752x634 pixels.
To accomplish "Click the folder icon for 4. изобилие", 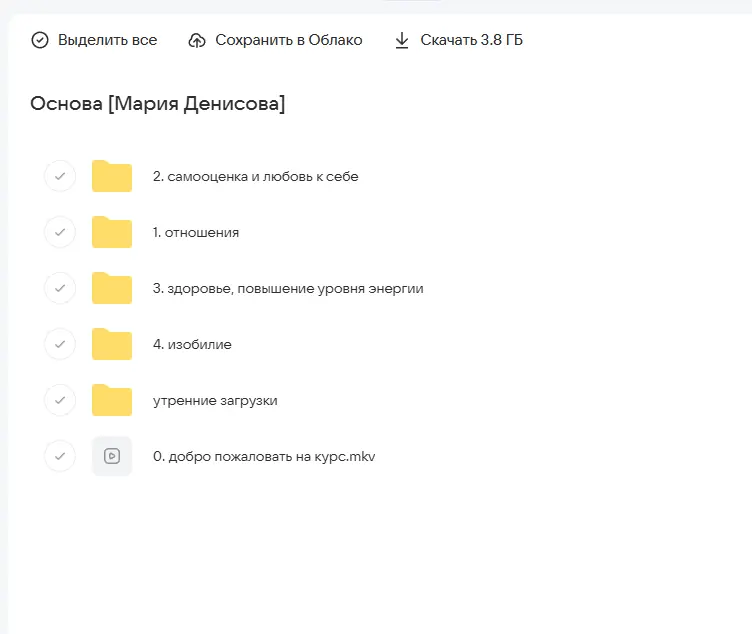I will point(112,344).
